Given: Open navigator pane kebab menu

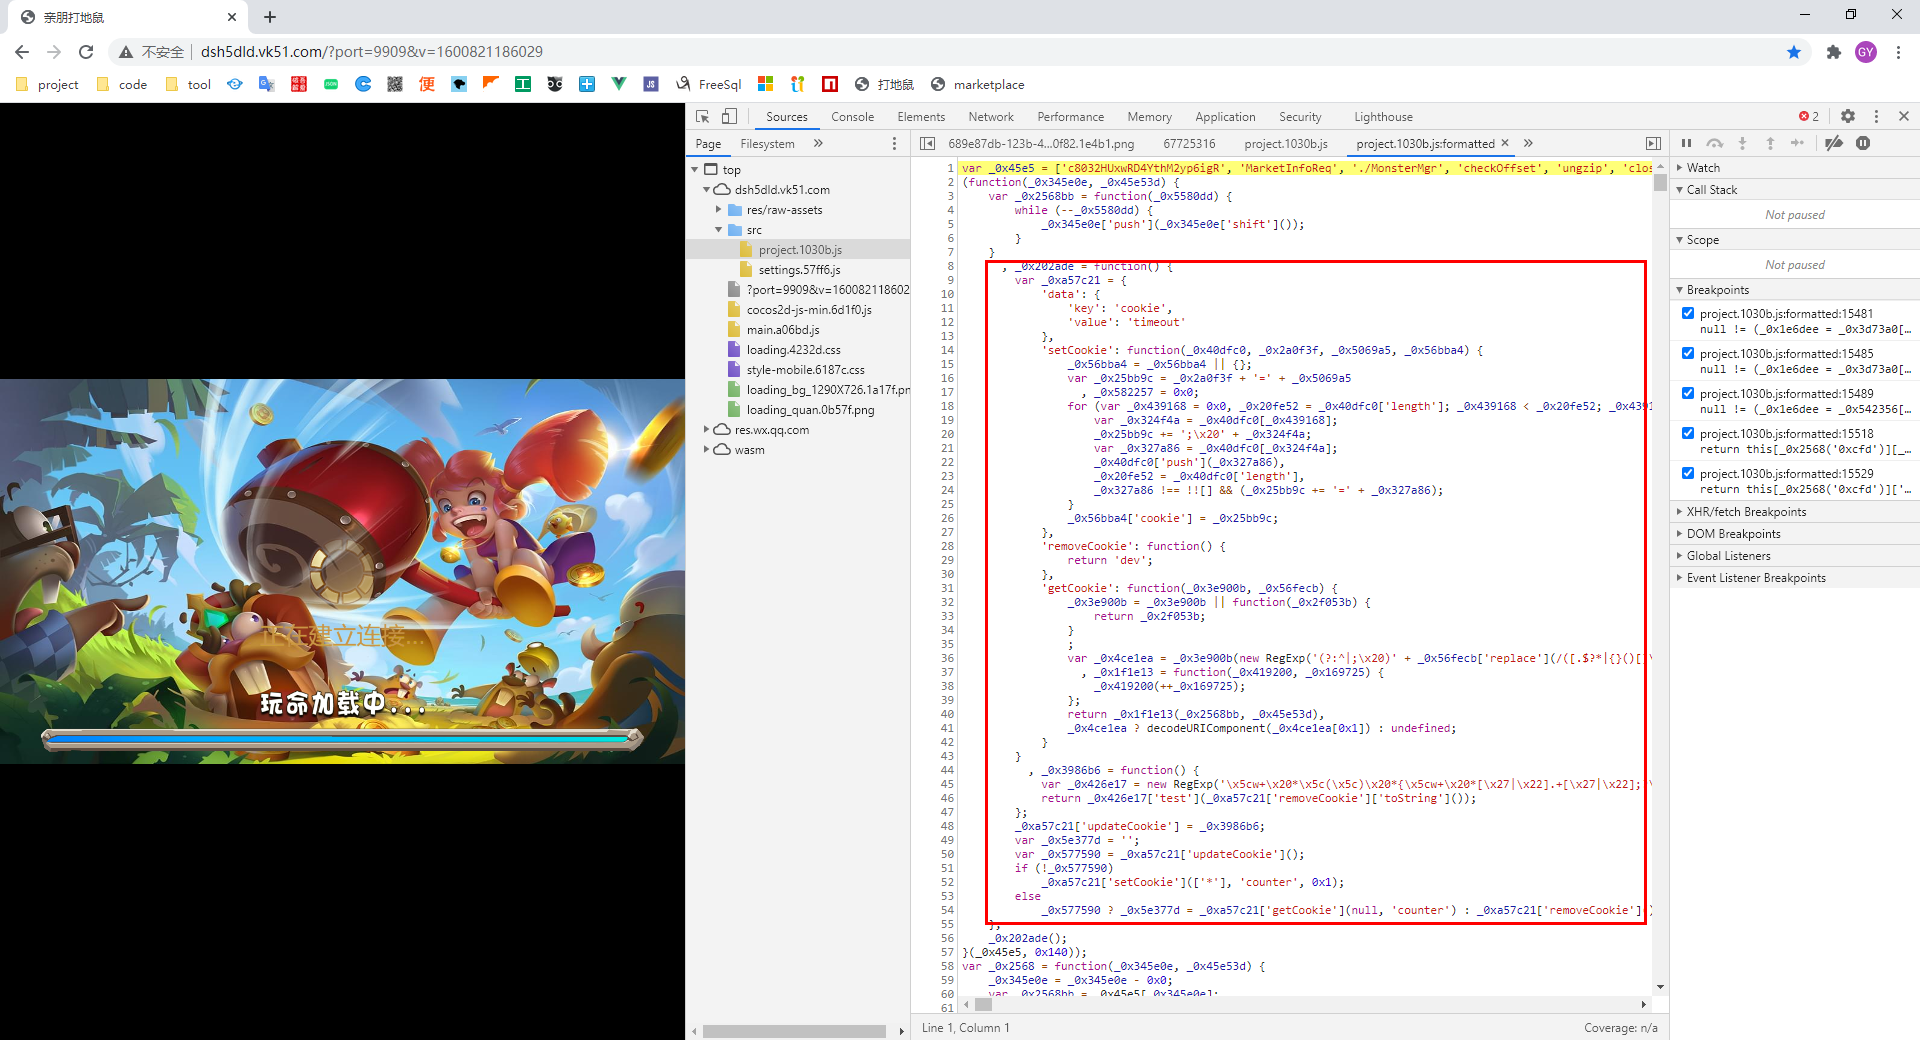Looking at the screenshot, I should 894,143.
